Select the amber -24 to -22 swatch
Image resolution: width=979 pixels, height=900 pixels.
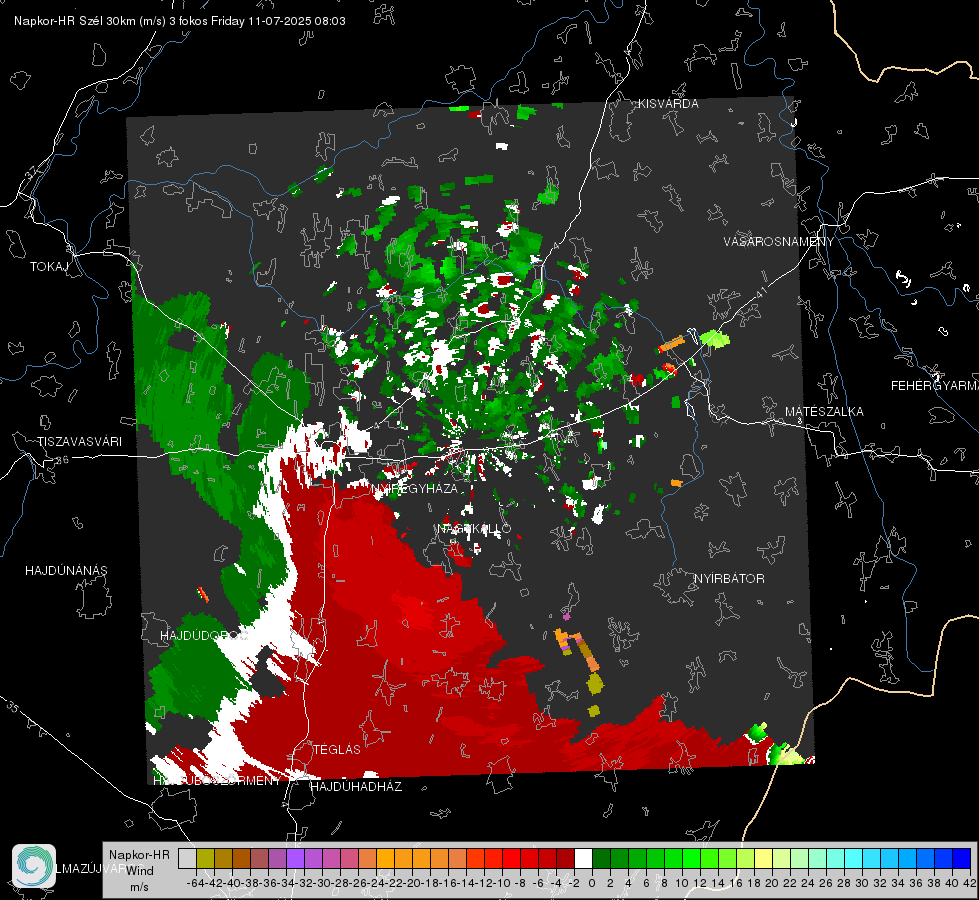click(385, 859)
